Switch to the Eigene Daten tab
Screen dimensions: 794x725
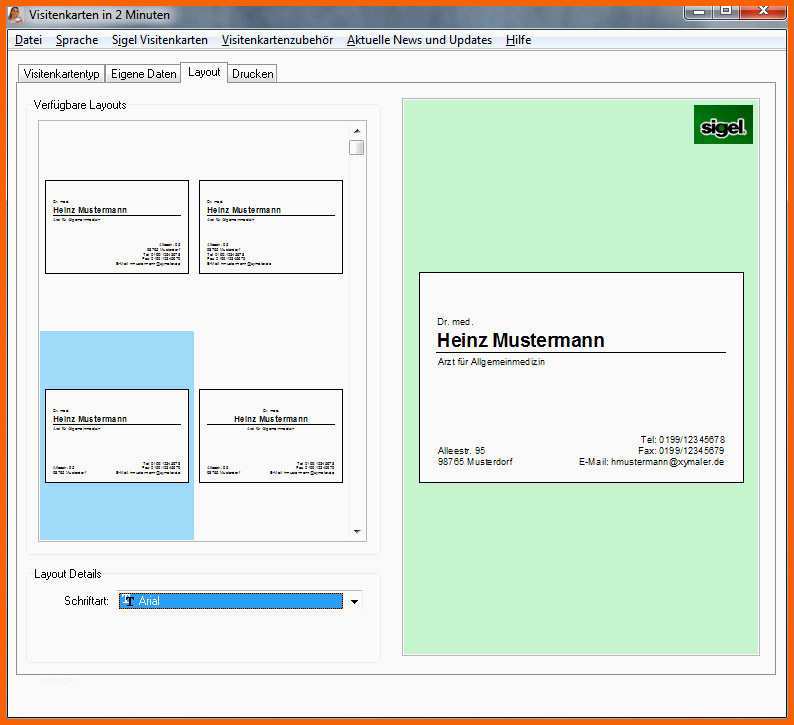tap(143, 73)
